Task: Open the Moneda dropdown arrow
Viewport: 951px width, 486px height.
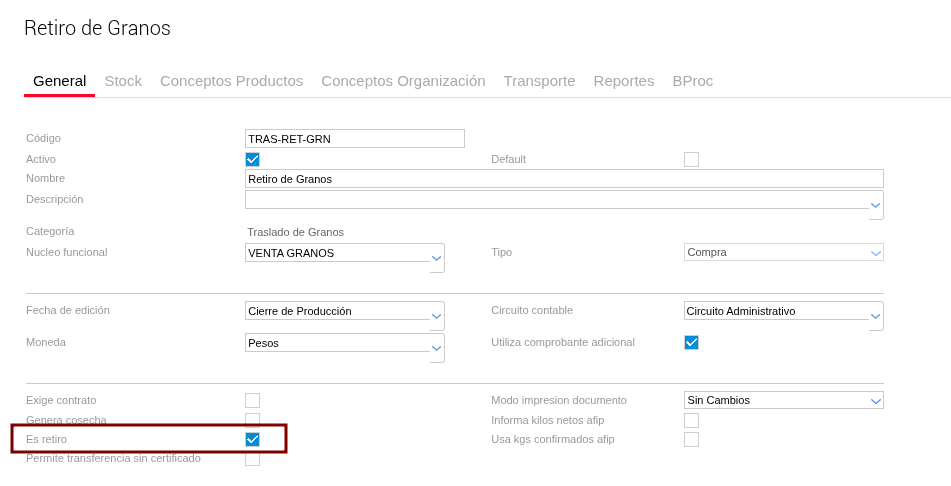Action: (437, 348)
